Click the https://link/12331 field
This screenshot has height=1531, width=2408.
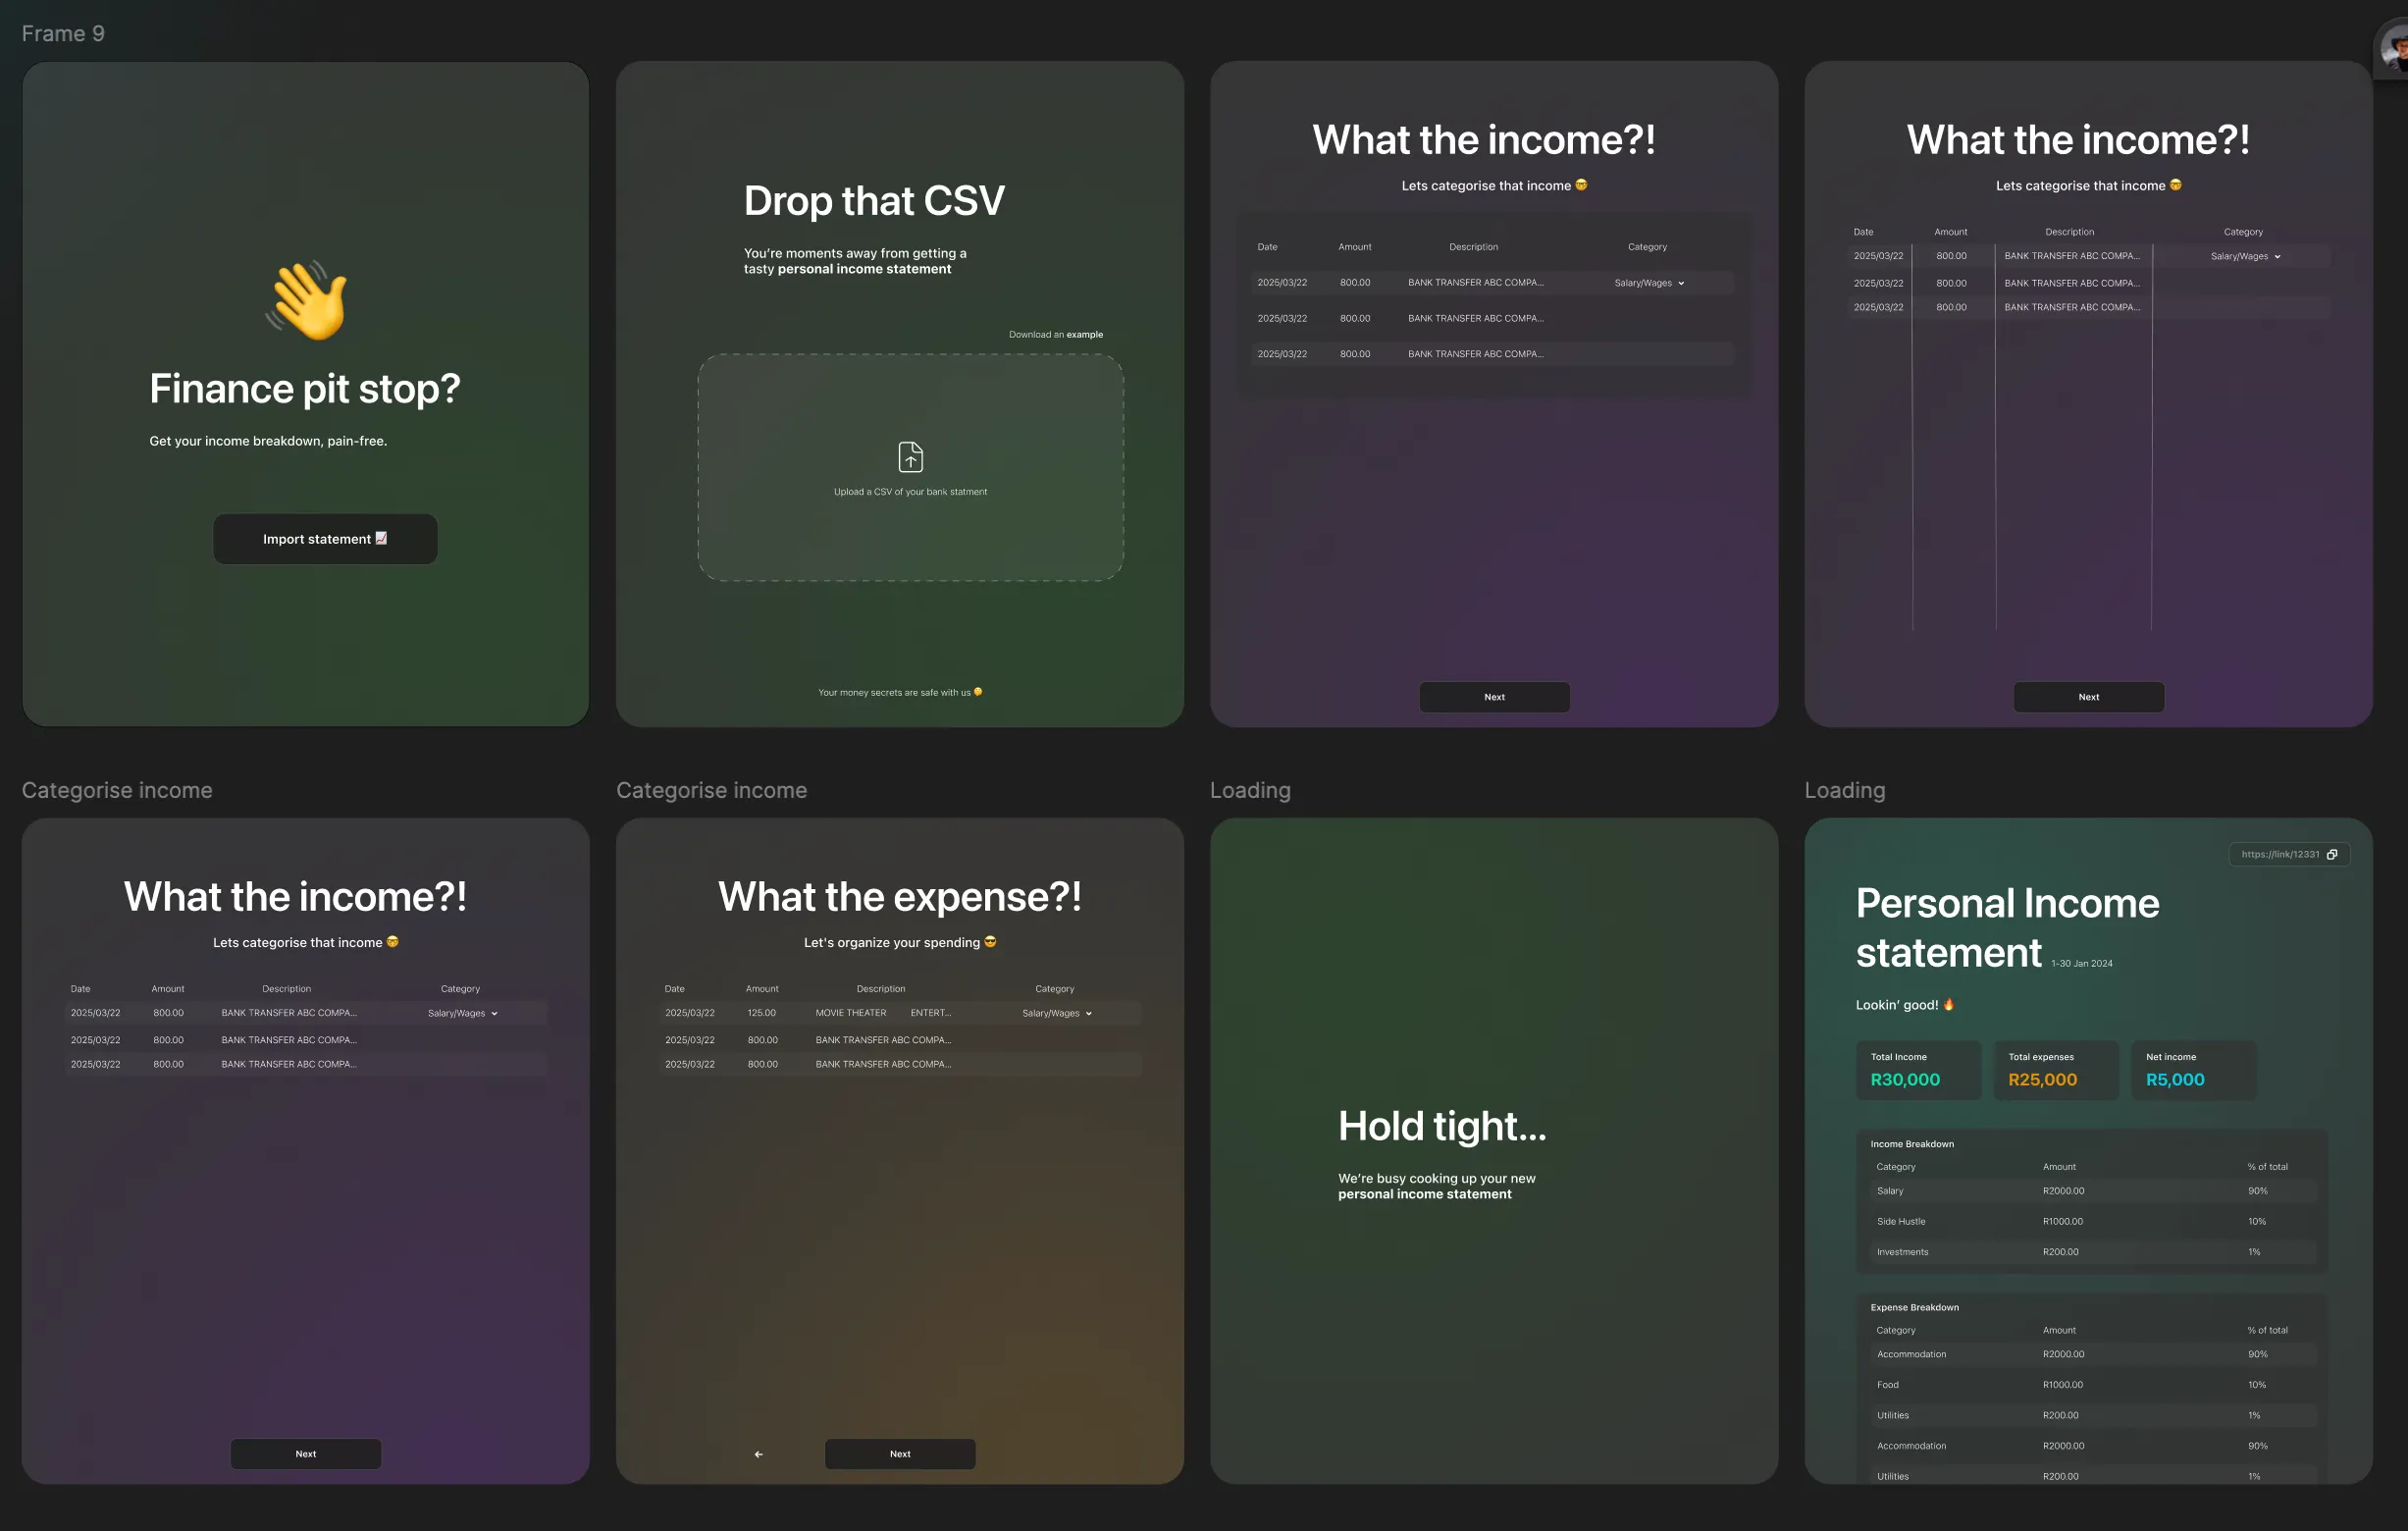[x=2279, y=854]
